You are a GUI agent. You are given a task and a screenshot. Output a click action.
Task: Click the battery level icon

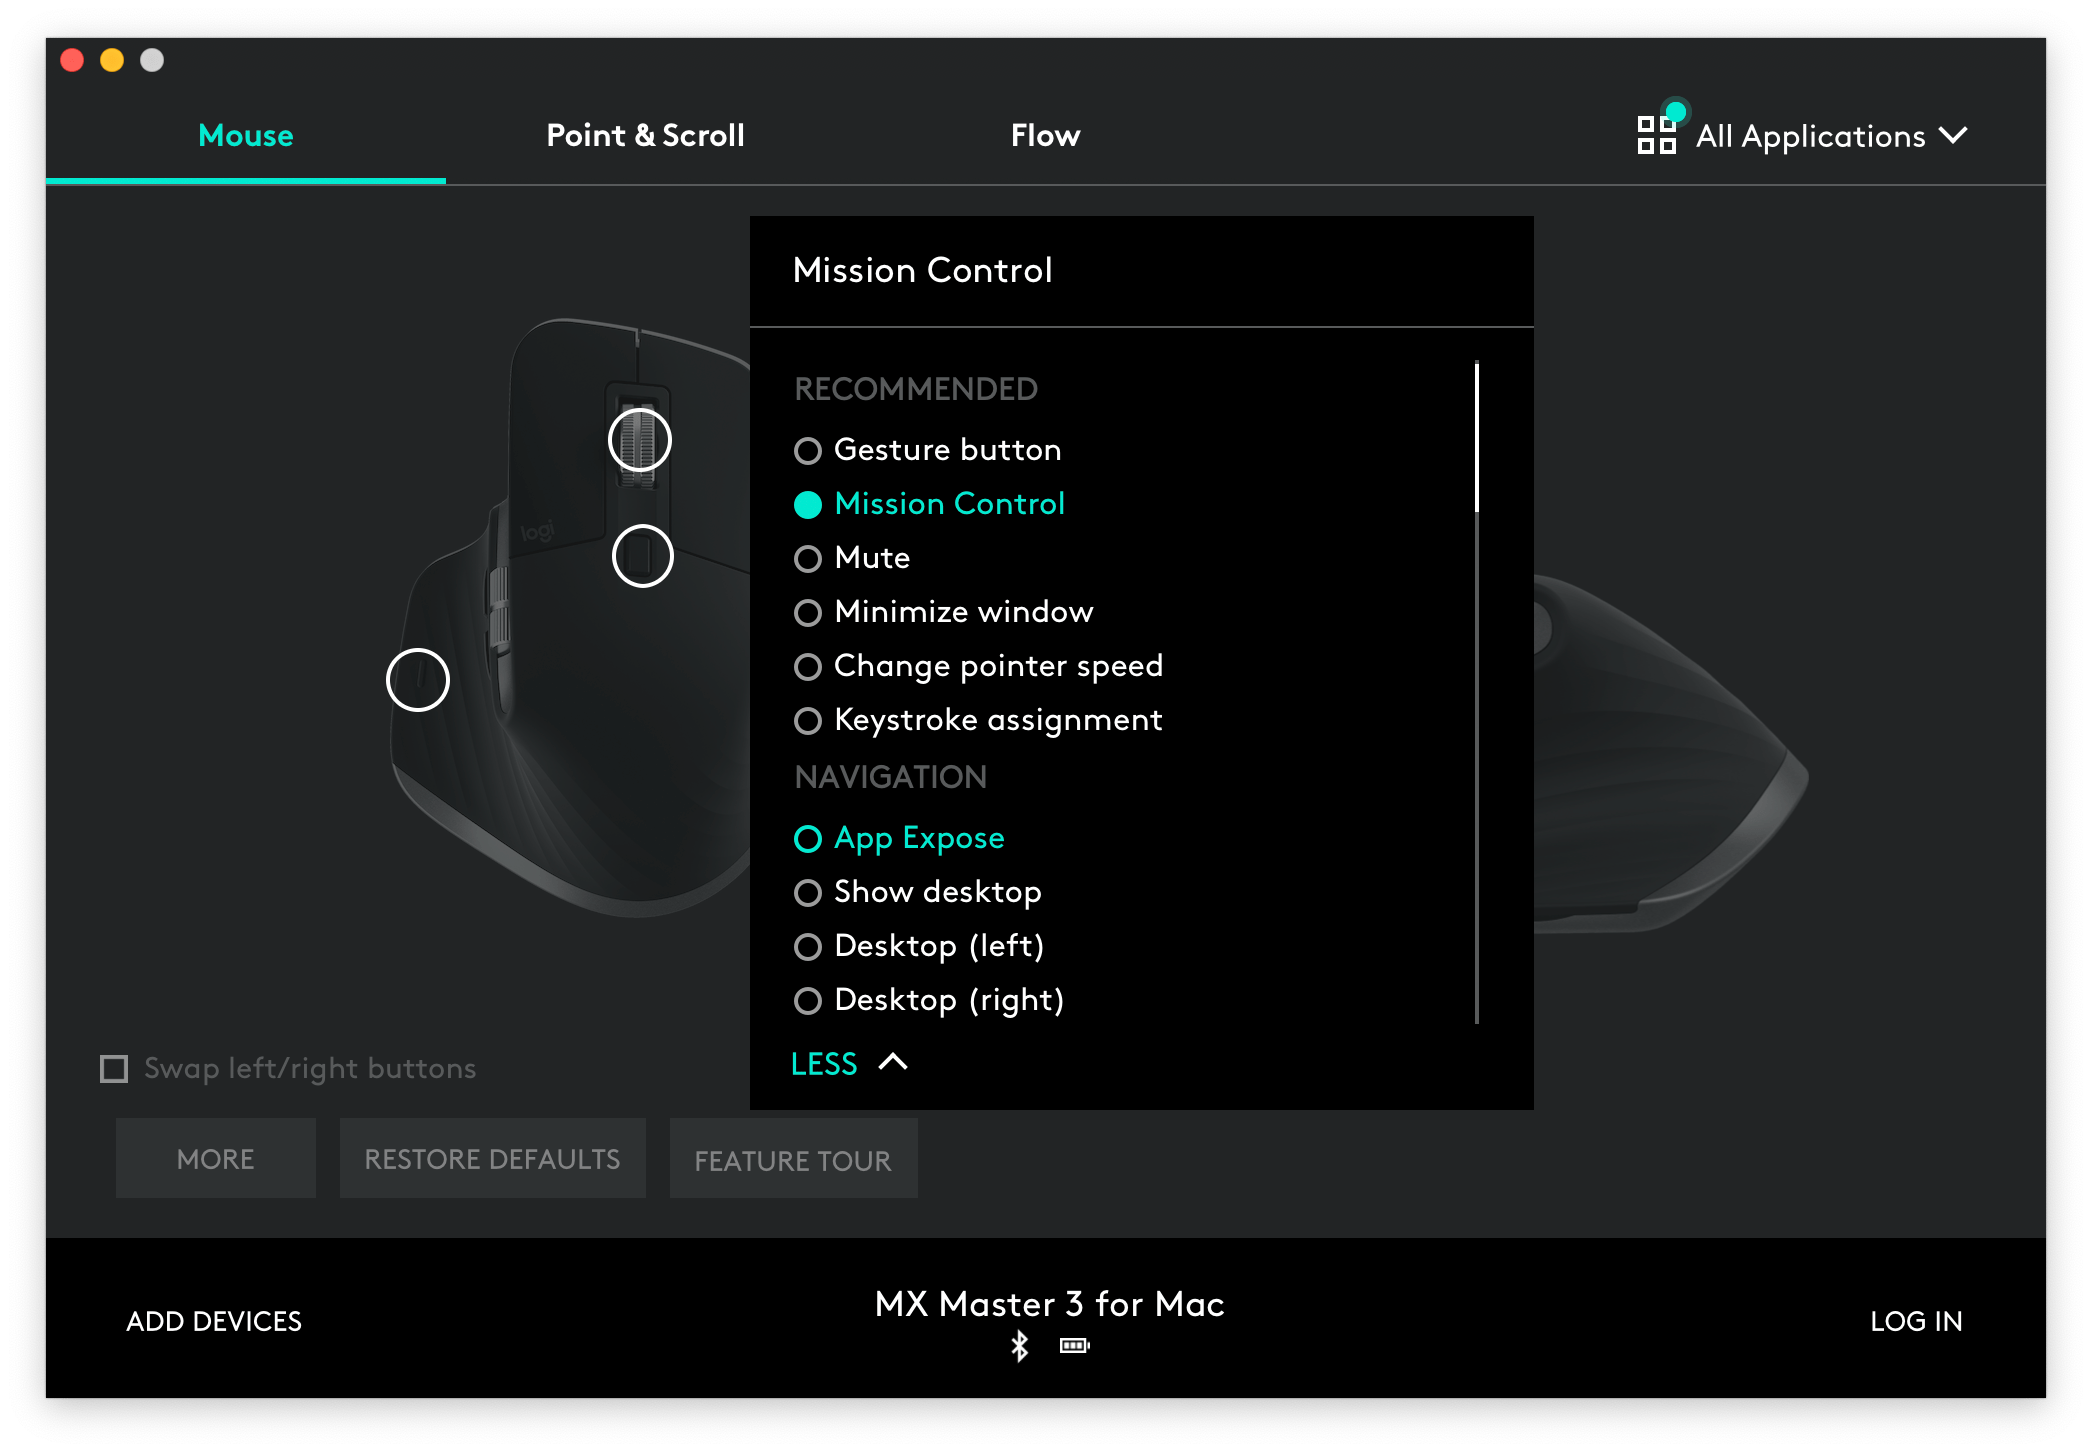[1074, 1346]
